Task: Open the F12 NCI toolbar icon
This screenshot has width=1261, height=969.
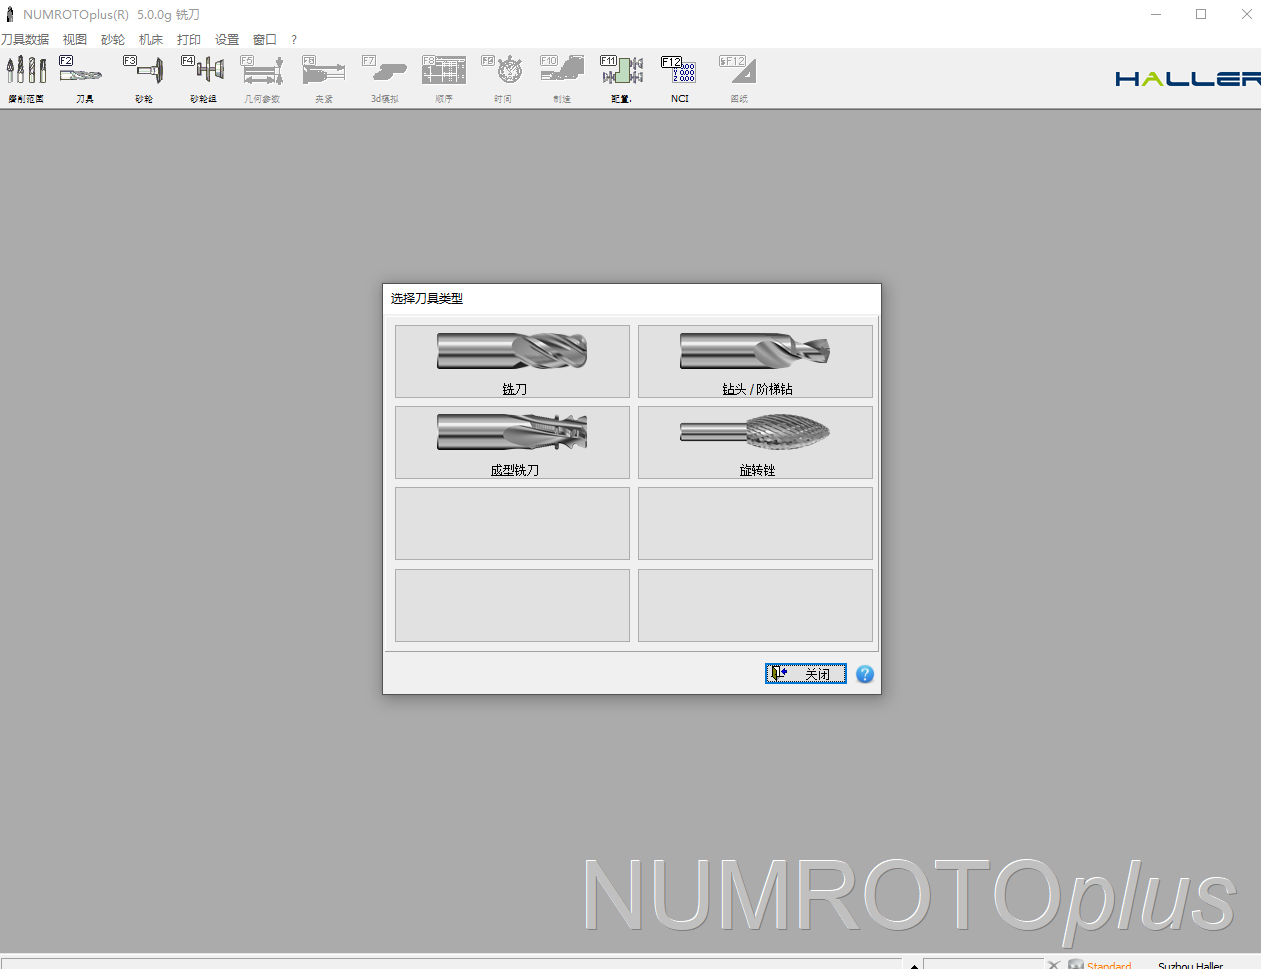Action: 679,79
